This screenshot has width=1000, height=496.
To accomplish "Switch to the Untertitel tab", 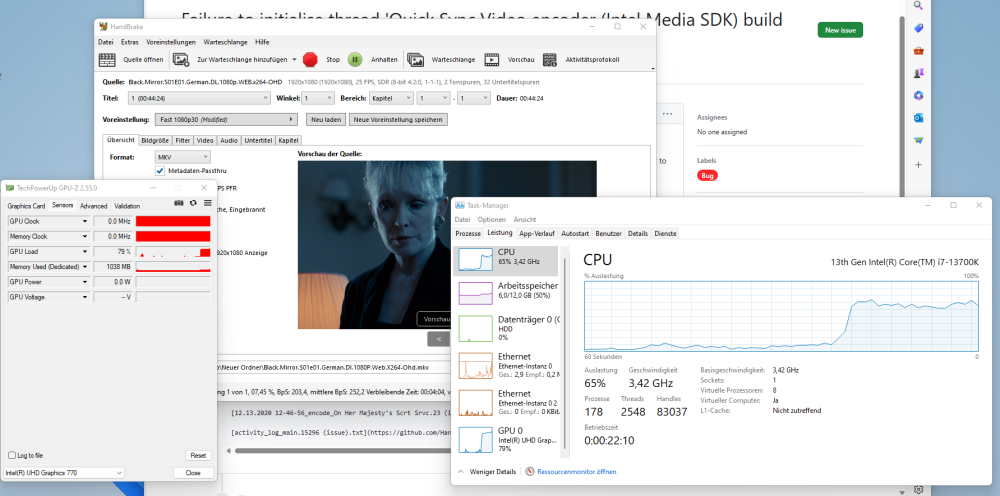I will (x=258, y=140).
